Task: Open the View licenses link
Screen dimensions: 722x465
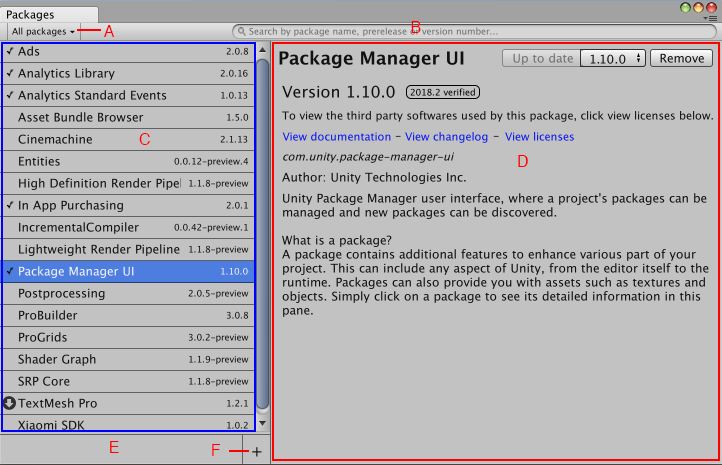Action: tap(540, 137)
